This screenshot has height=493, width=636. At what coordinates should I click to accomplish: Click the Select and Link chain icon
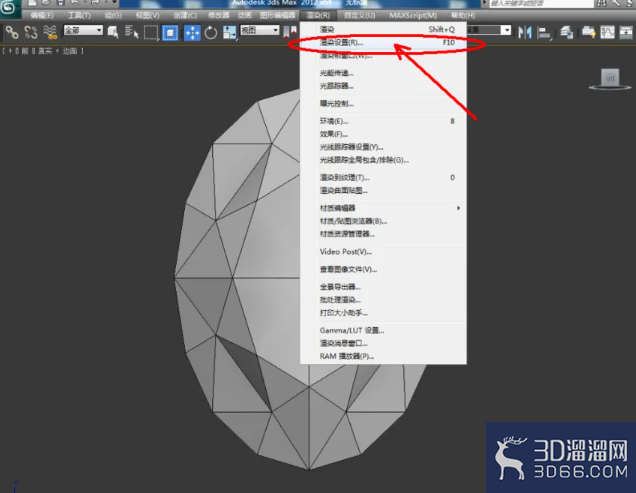(x=12, y=32)
